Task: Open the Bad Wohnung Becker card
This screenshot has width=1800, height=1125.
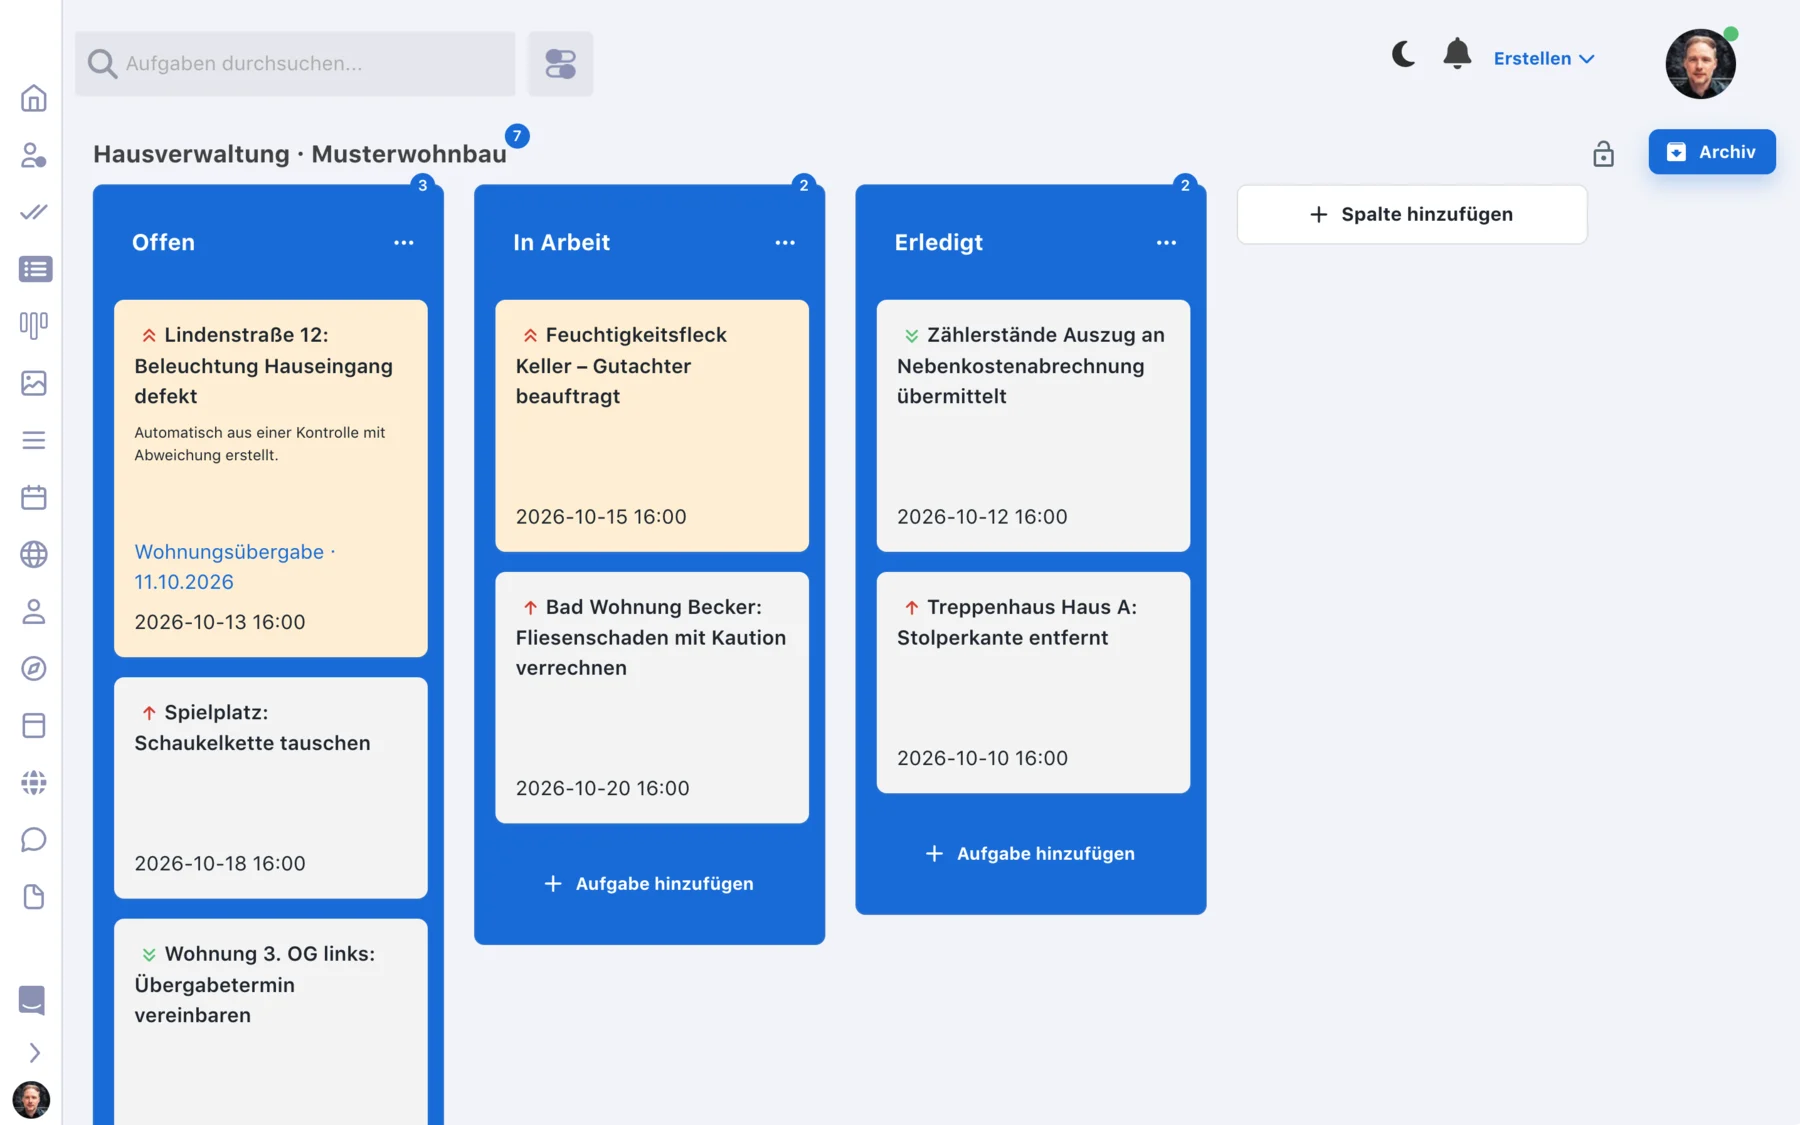Action: point(652,698)
